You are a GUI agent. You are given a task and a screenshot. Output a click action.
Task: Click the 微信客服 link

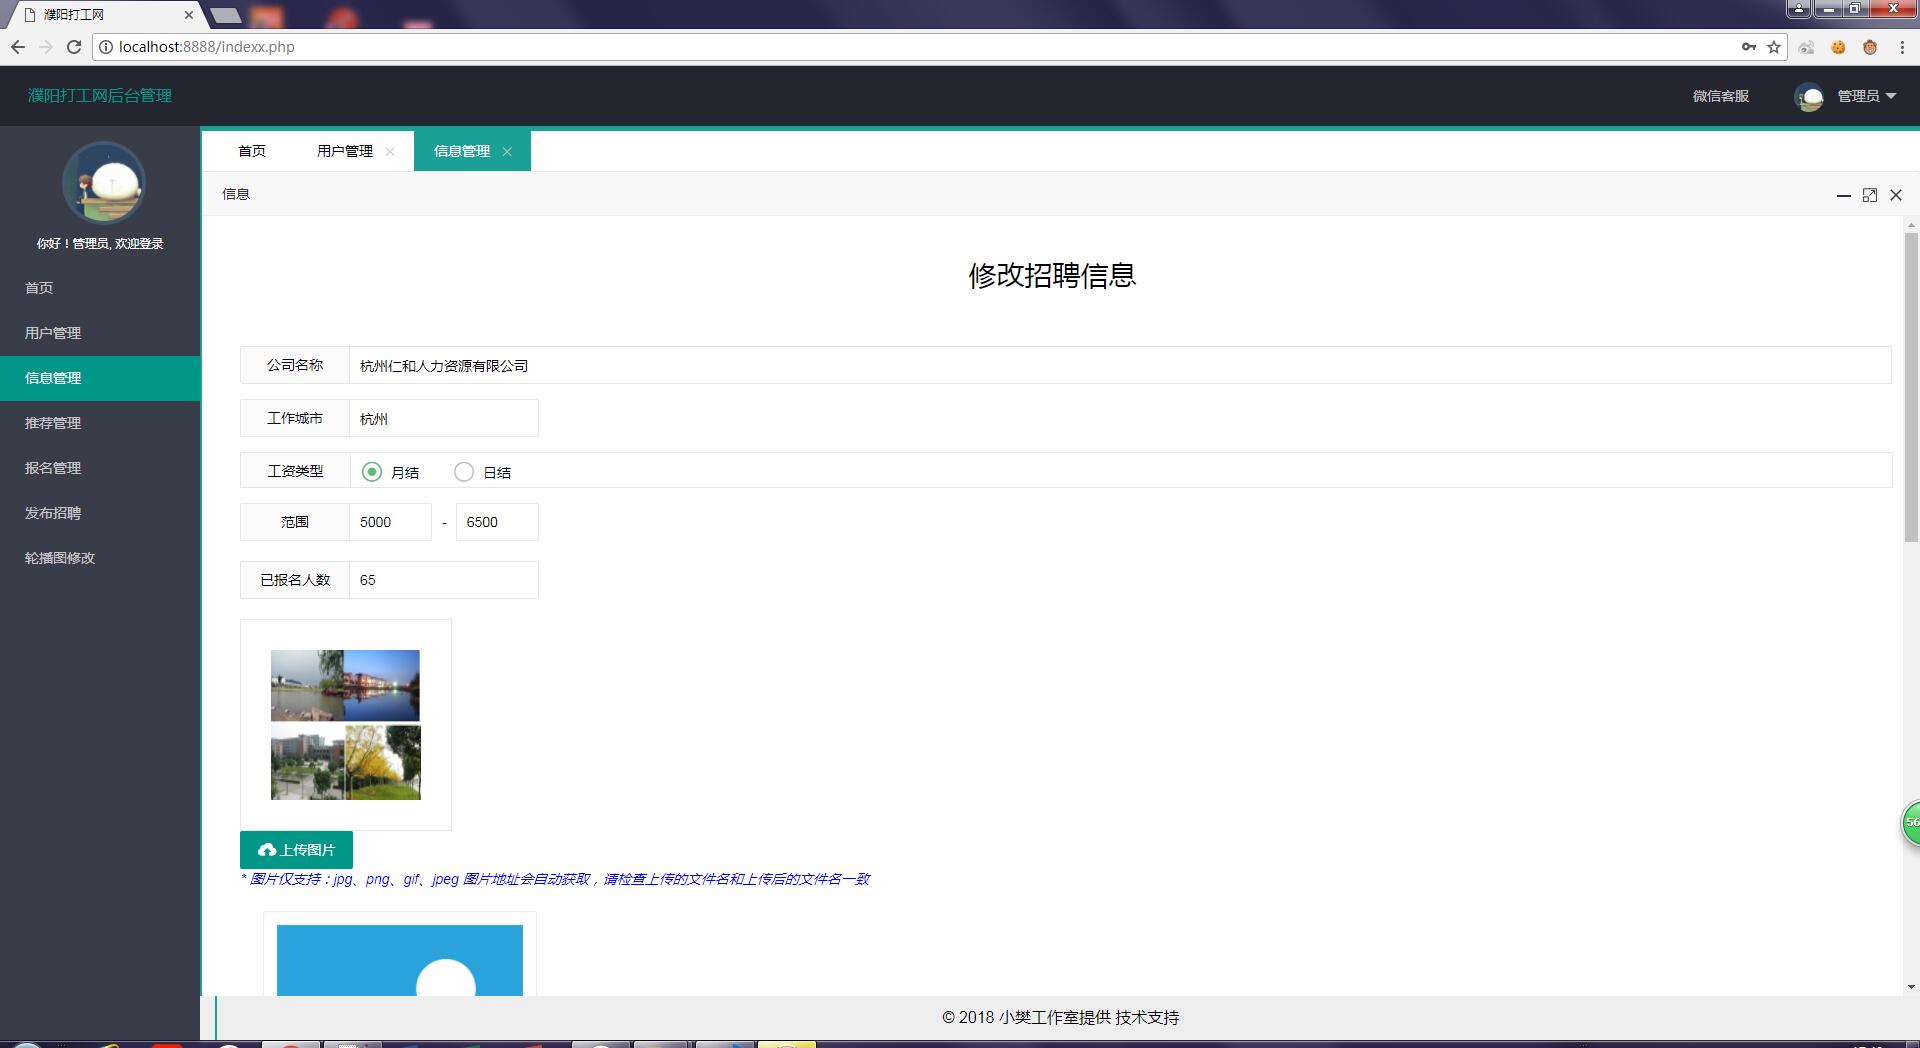coord(1720,96)
